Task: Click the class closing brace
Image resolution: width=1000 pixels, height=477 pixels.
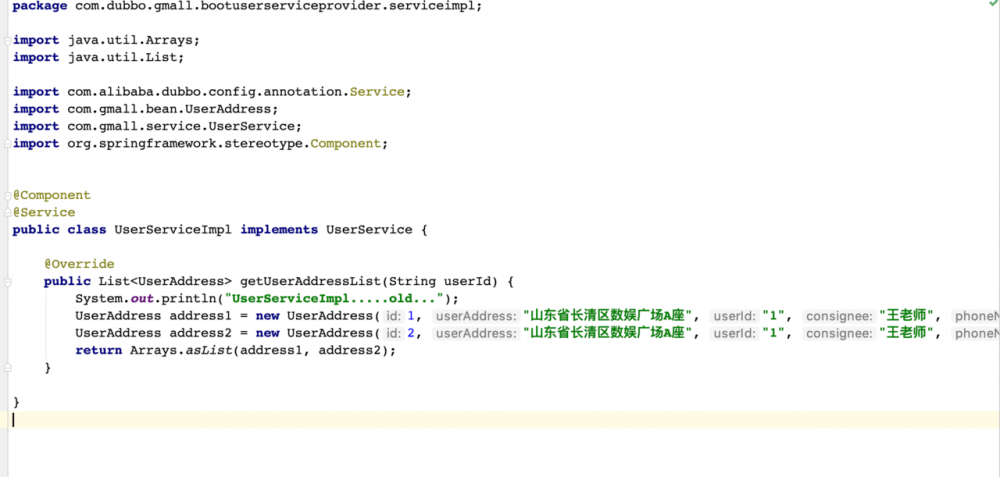Action: click(x=16, y=402)
